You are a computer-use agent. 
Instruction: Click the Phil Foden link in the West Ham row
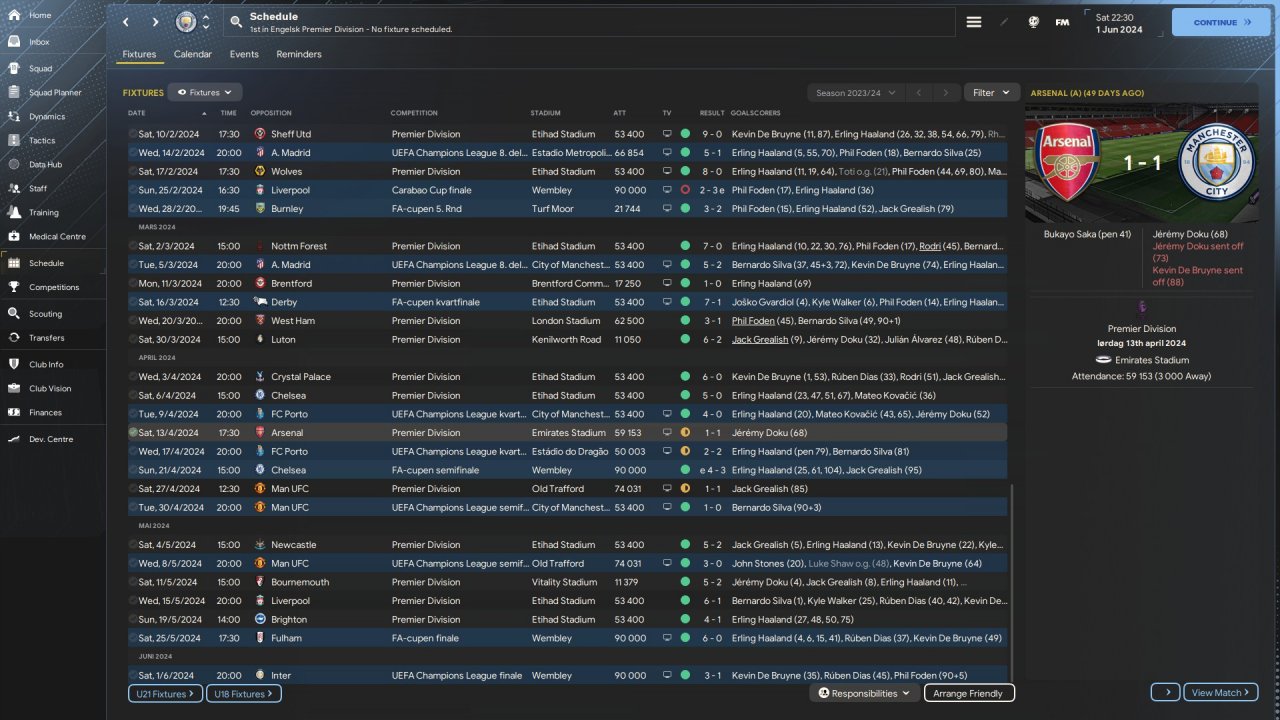tap(753, 321)
